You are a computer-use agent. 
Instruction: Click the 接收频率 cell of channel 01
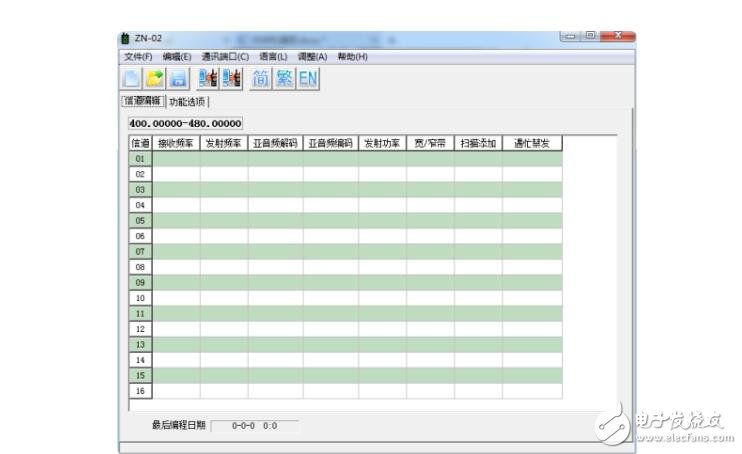click(x=176, y=158)
